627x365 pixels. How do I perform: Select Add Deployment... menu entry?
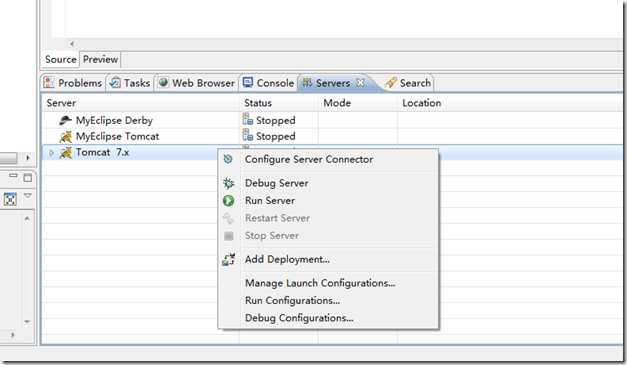coord(287,259)
